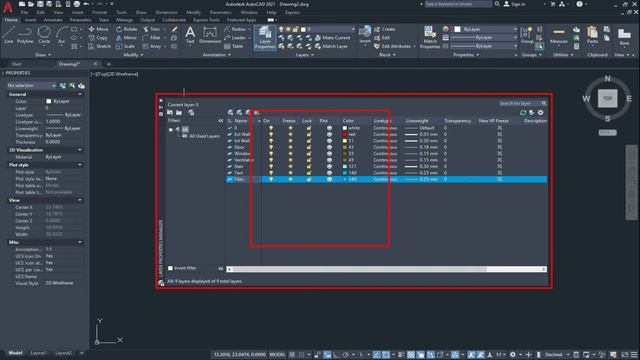The height and width of the screenshot is (360, 640).
Task: Collapse the View section in Properties
Action: [x=80, y=200]
